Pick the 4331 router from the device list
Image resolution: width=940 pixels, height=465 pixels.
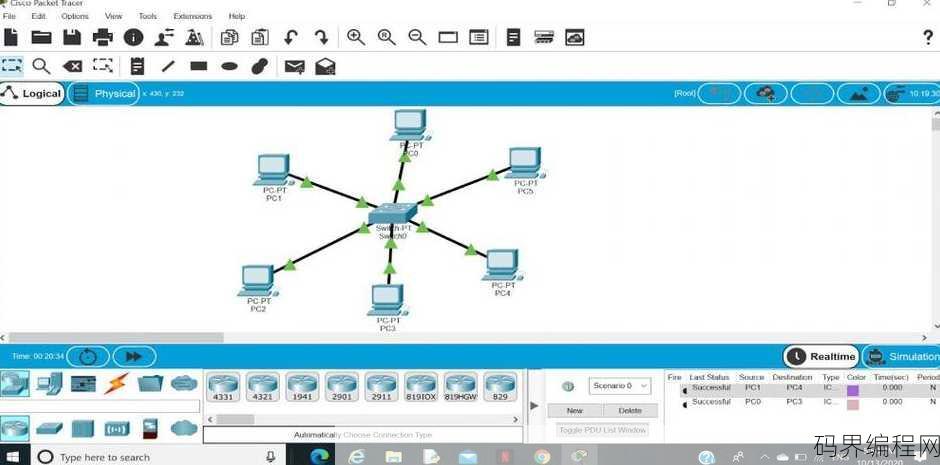[223, 387]
